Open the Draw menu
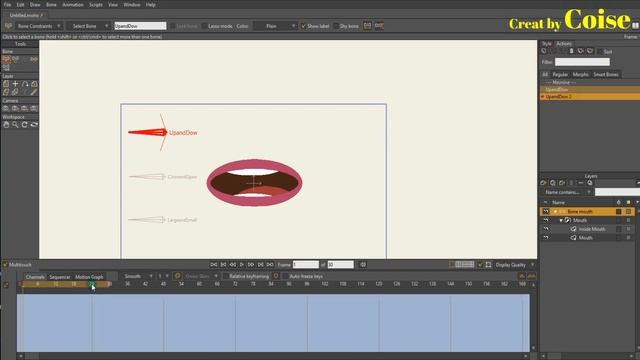 [35, 4]
